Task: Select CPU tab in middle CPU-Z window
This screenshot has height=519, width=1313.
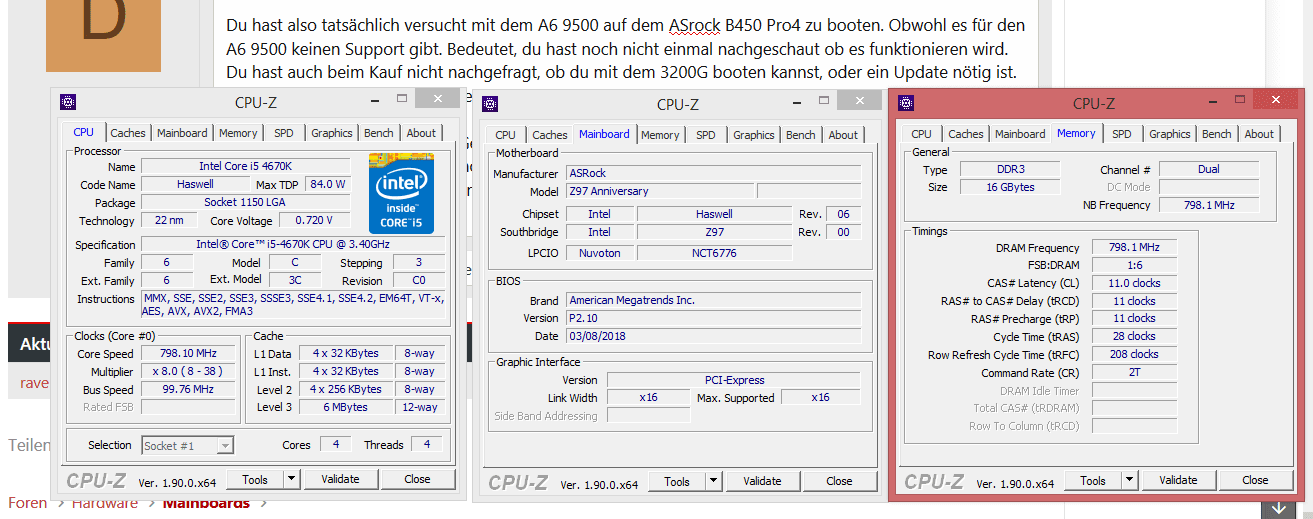Action: (x=506, y=135)
